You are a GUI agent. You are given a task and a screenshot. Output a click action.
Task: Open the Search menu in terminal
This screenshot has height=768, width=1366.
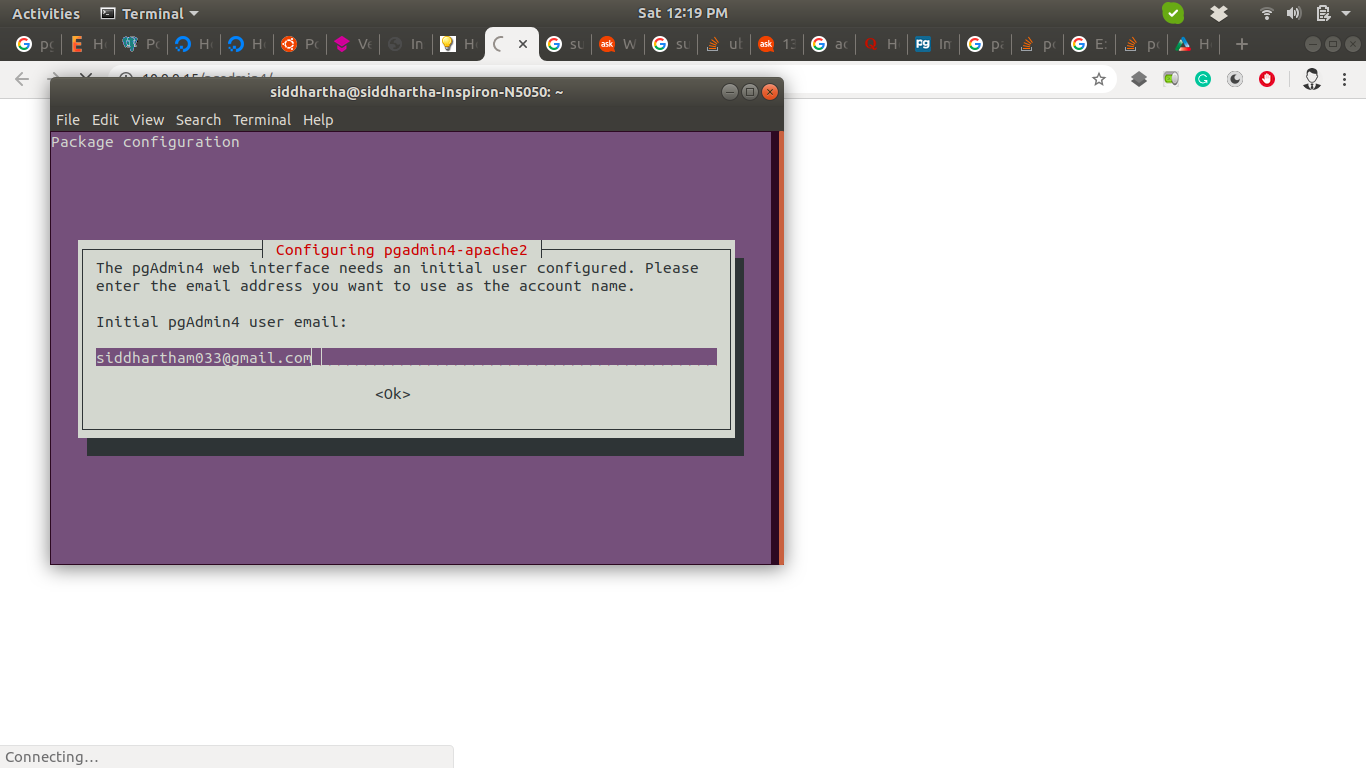pyautogui.click(x=198, y=120)
